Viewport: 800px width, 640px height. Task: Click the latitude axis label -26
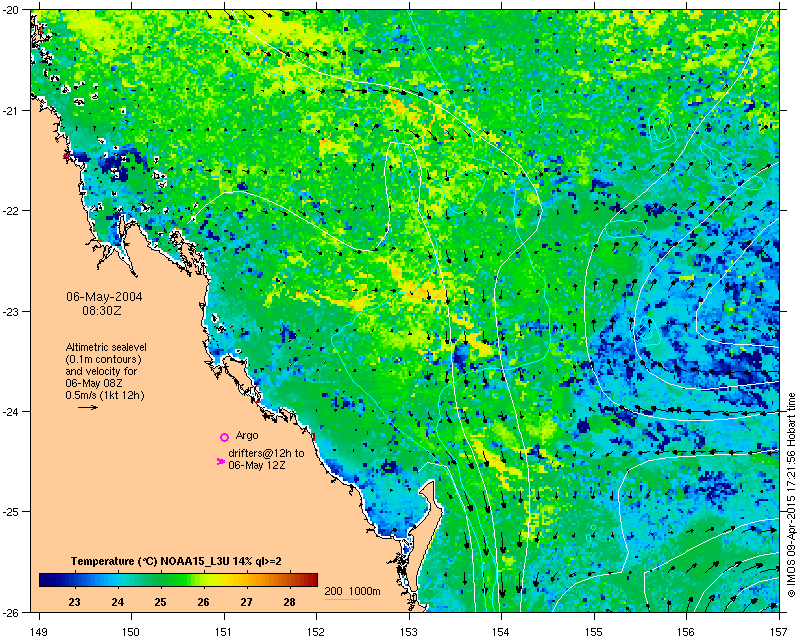pos(11,612)
